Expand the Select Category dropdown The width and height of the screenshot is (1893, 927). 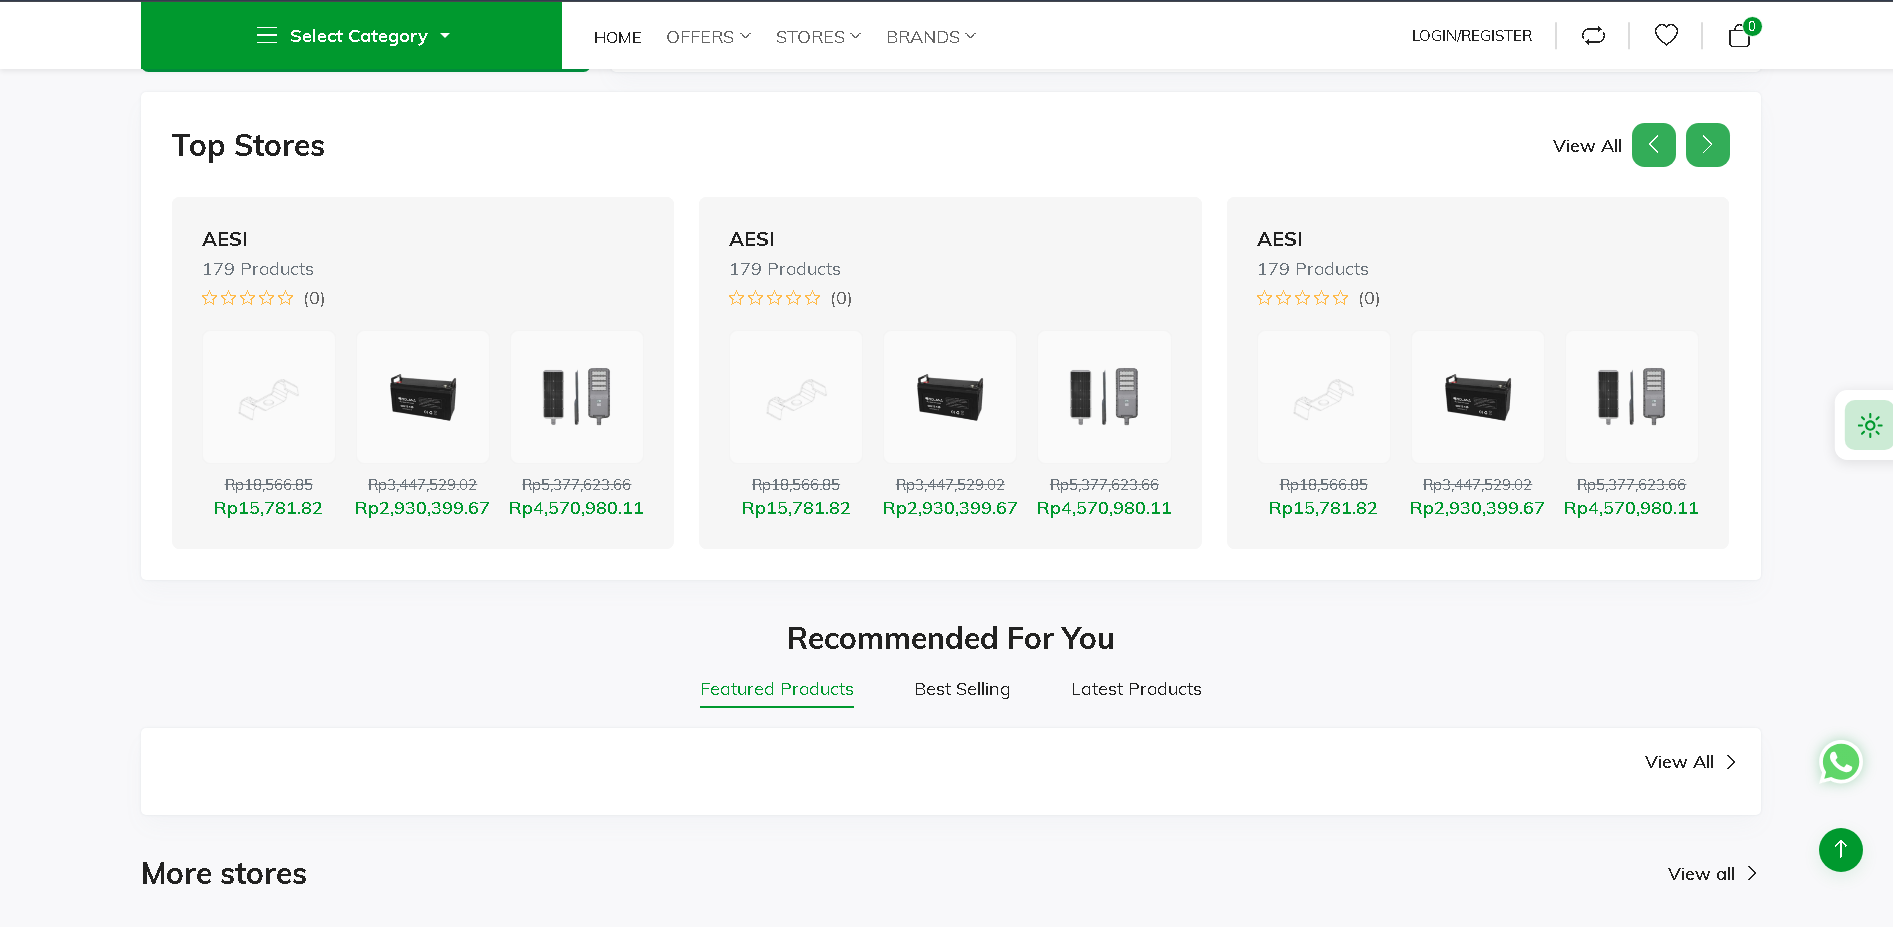(x=358, y=36)
